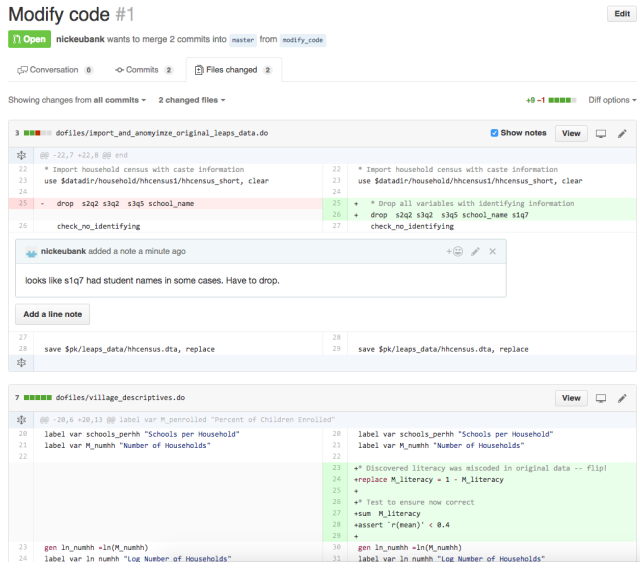Switch to the Commits tab

pyautogui.click(x=144, y=70)
